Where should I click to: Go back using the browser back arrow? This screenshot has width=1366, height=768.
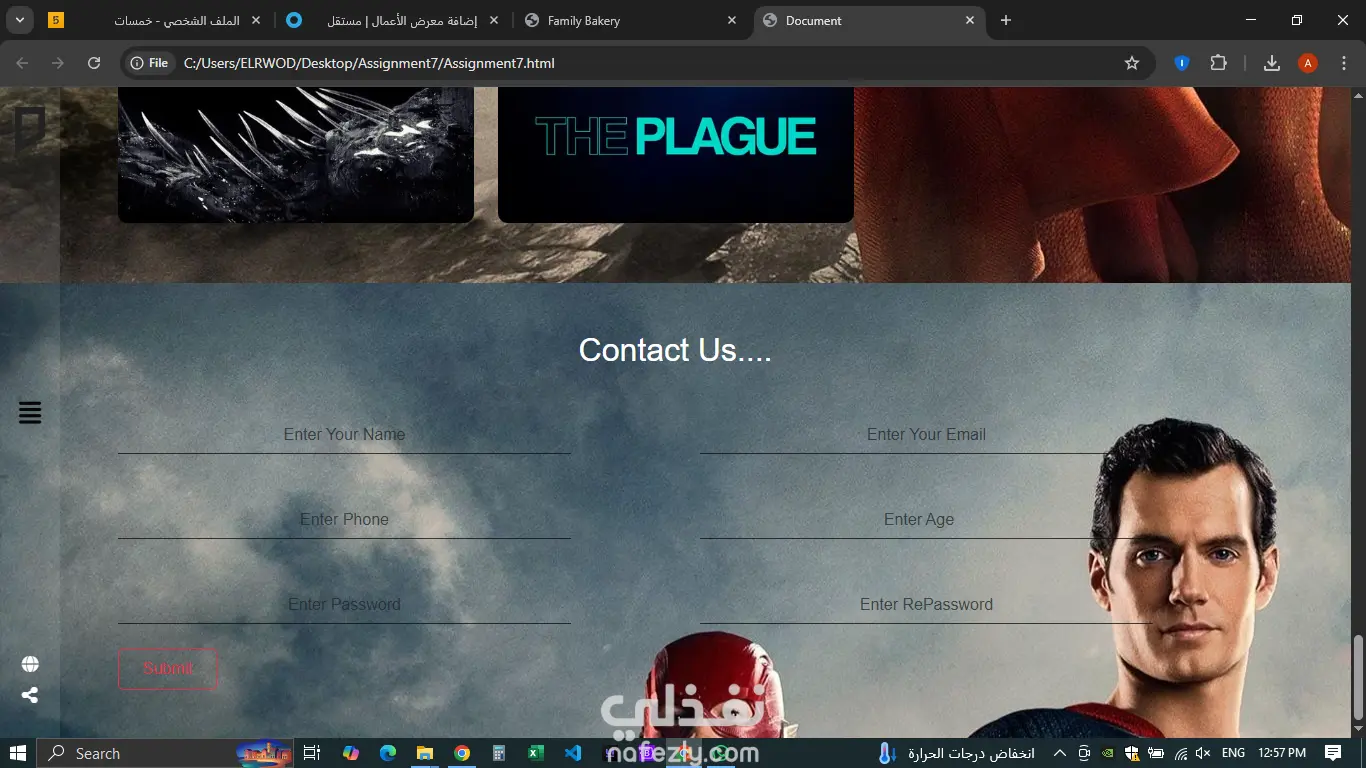(22, 63)
